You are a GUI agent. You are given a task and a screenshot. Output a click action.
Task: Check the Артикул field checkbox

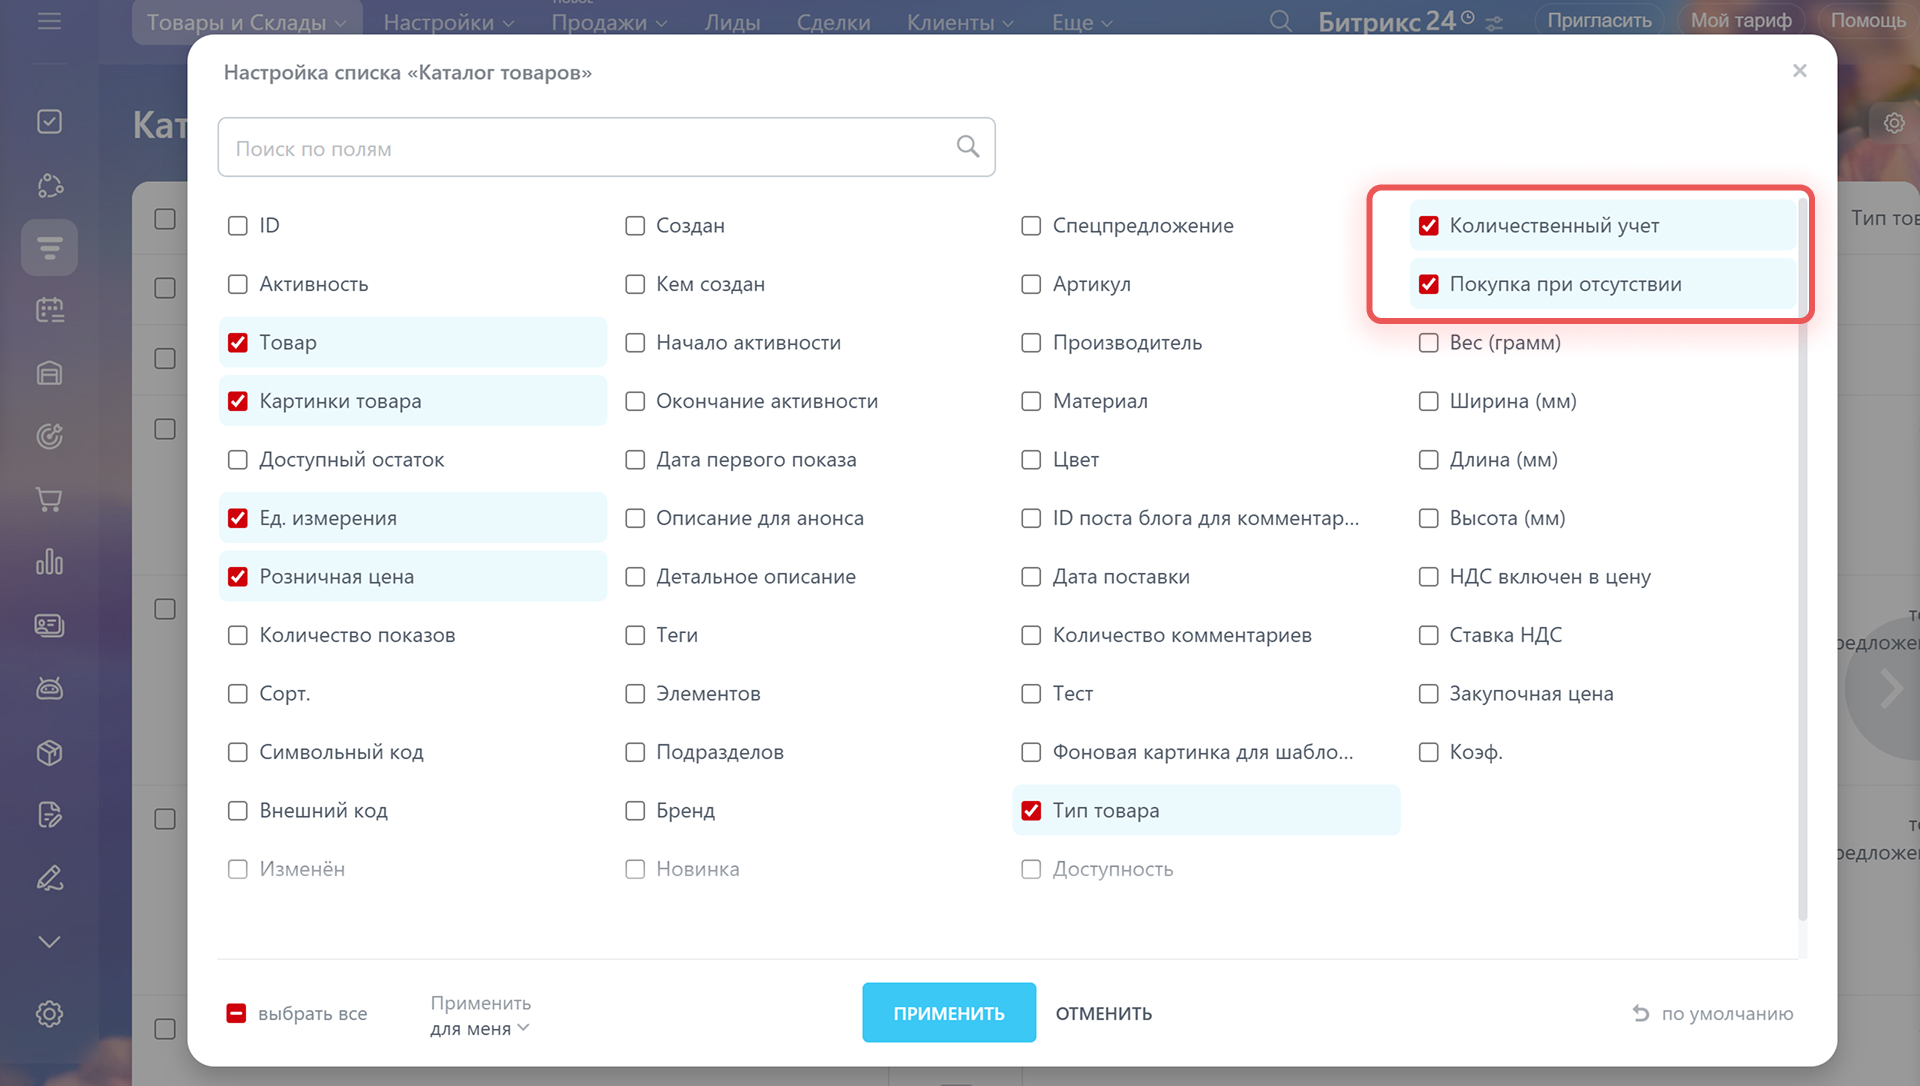(x=1031, y=285)
